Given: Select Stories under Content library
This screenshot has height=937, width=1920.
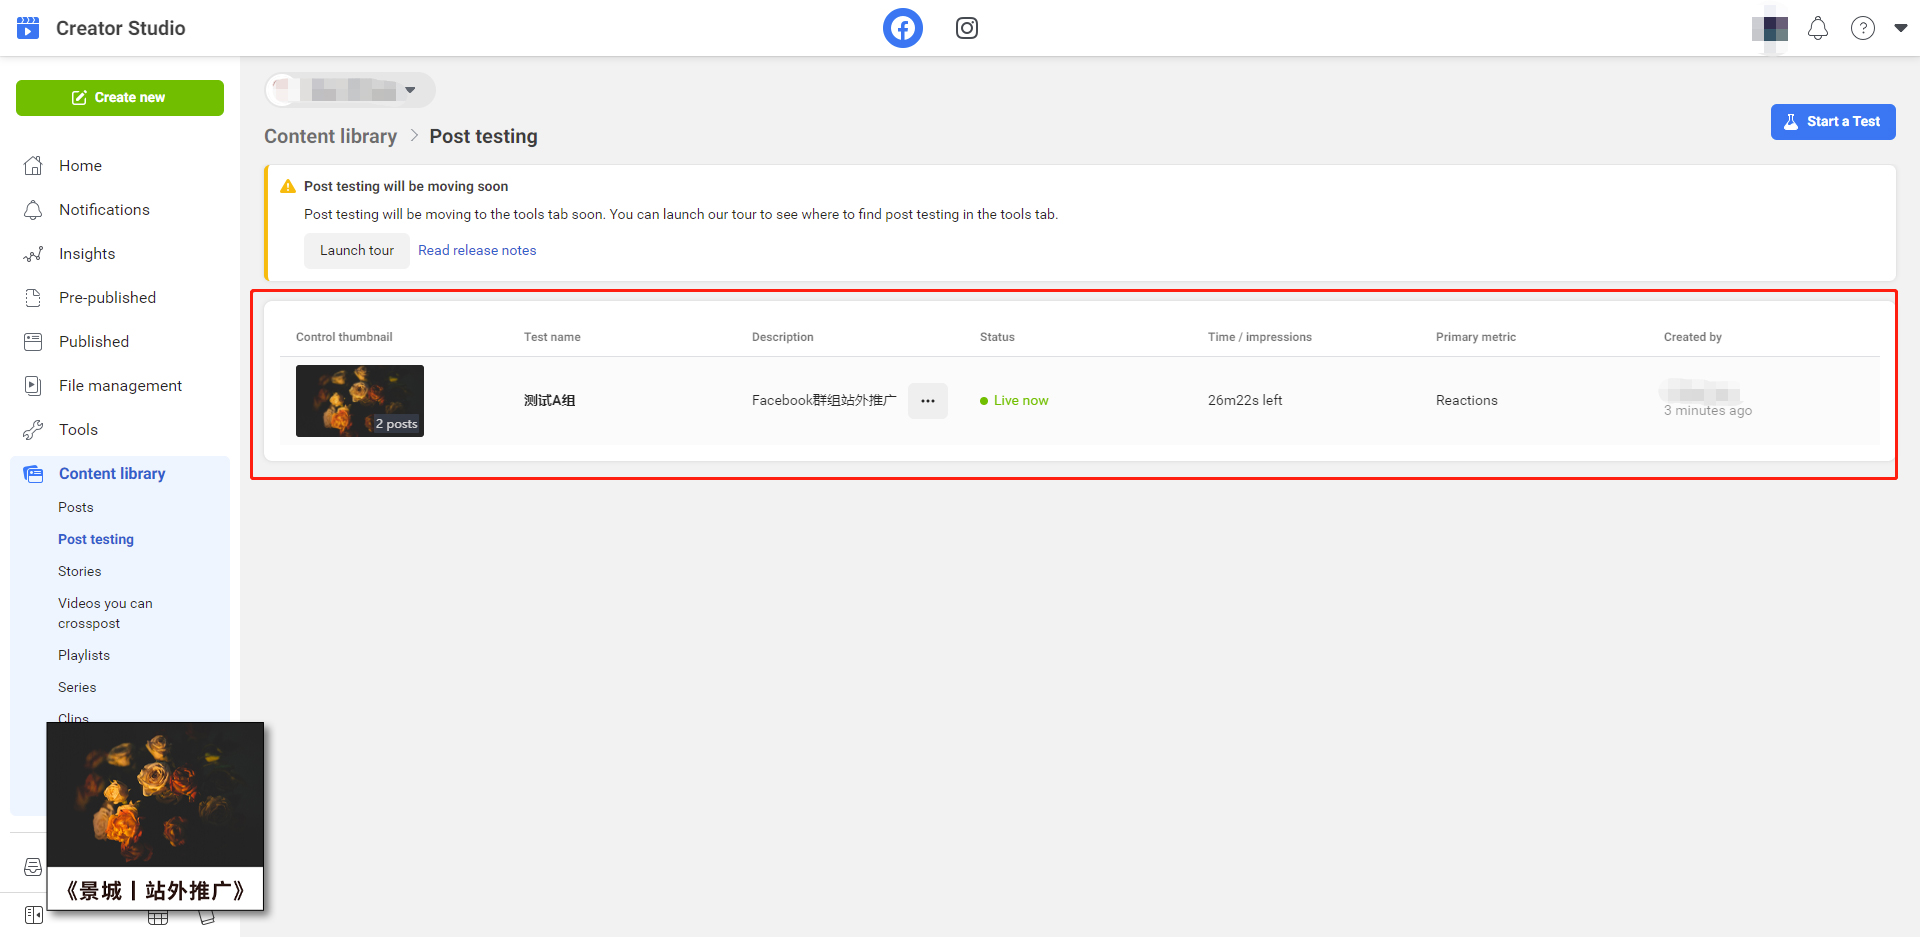Looking at the screenshot, I should click(x=80, y=572).
